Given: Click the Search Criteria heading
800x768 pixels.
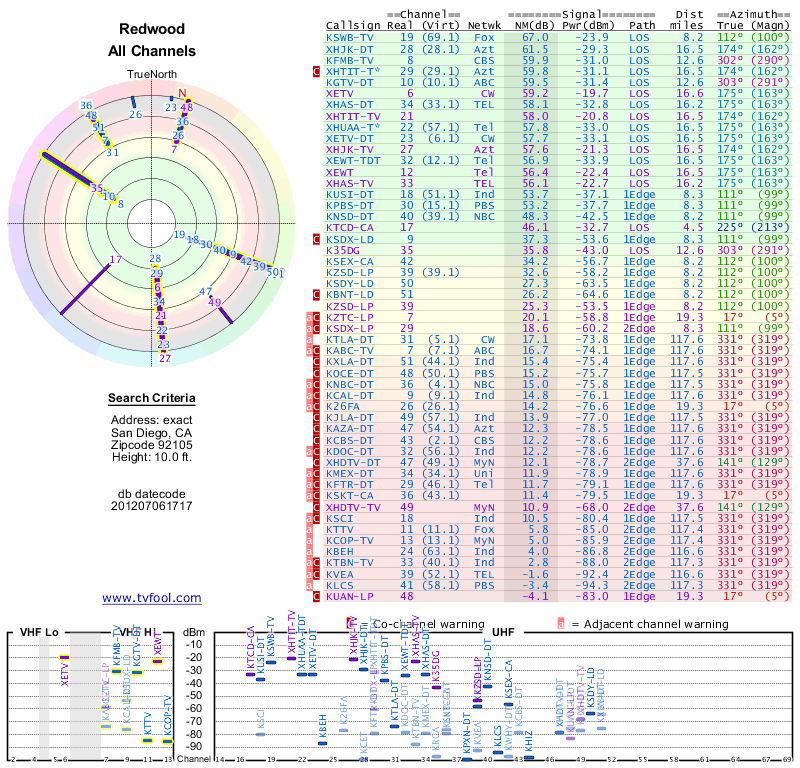Looking at the screenshot, I should (x=152, y=398).
